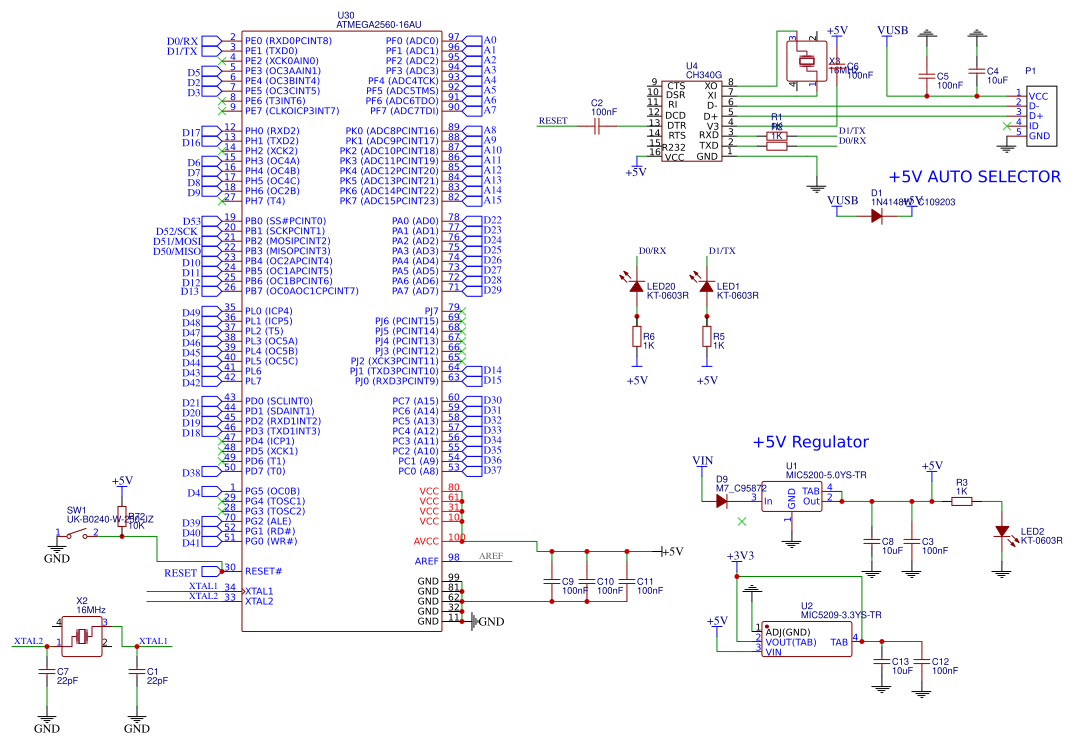The width and height of the screenshot is (1073, 745).
Task: Select capacitor C5 100nF near VUSB
Action: coord(927,75)
